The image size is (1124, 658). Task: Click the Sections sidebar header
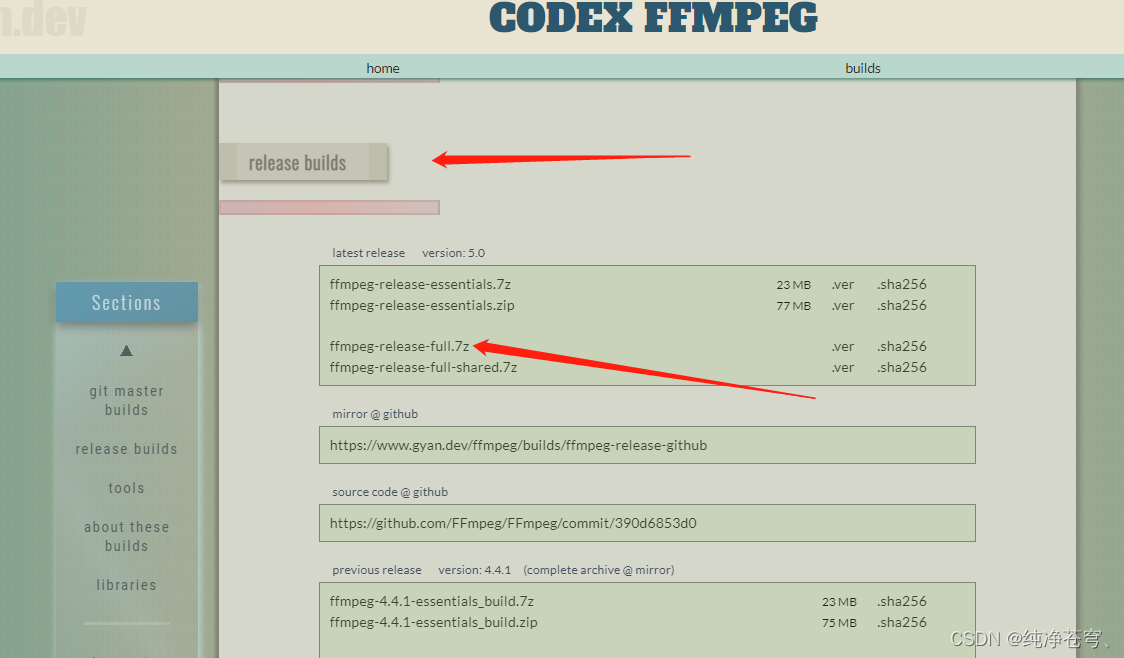pos(127,302)
